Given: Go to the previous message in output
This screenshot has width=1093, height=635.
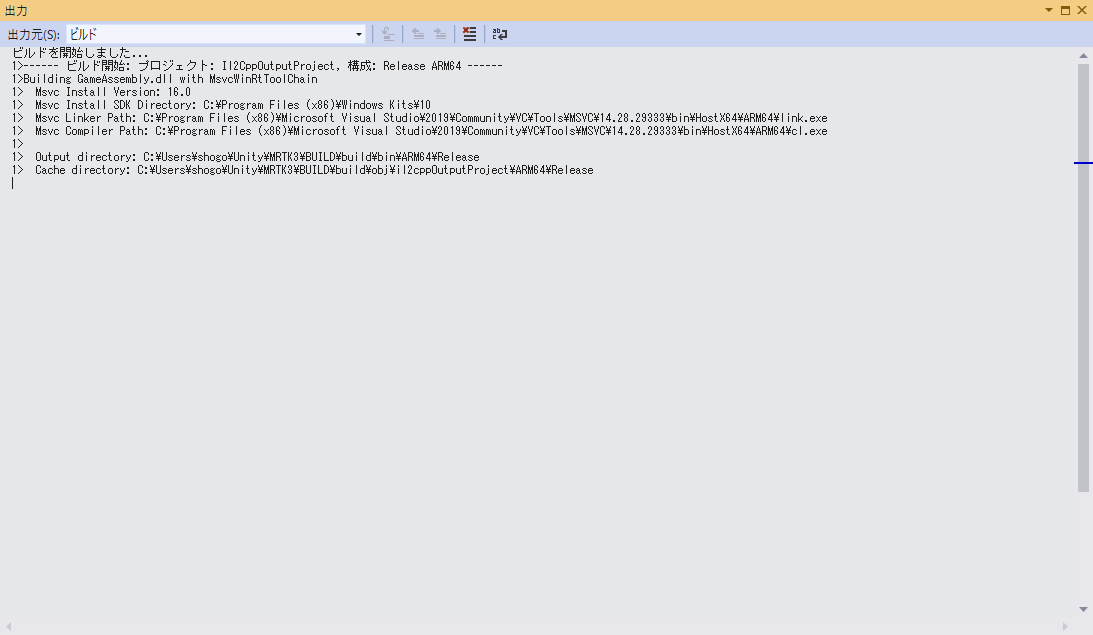Looking at the screenshot, I should [418, 34].
